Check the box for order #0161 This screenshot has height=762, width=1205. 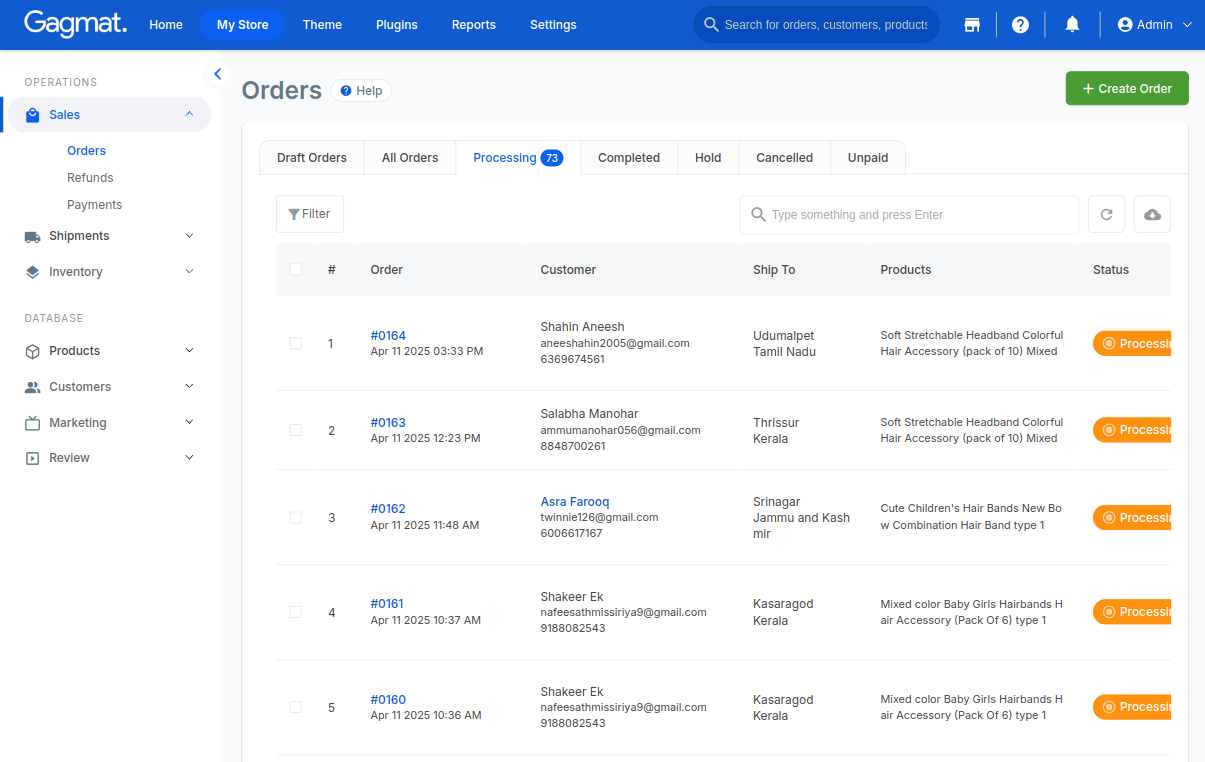tap(295, 612)
